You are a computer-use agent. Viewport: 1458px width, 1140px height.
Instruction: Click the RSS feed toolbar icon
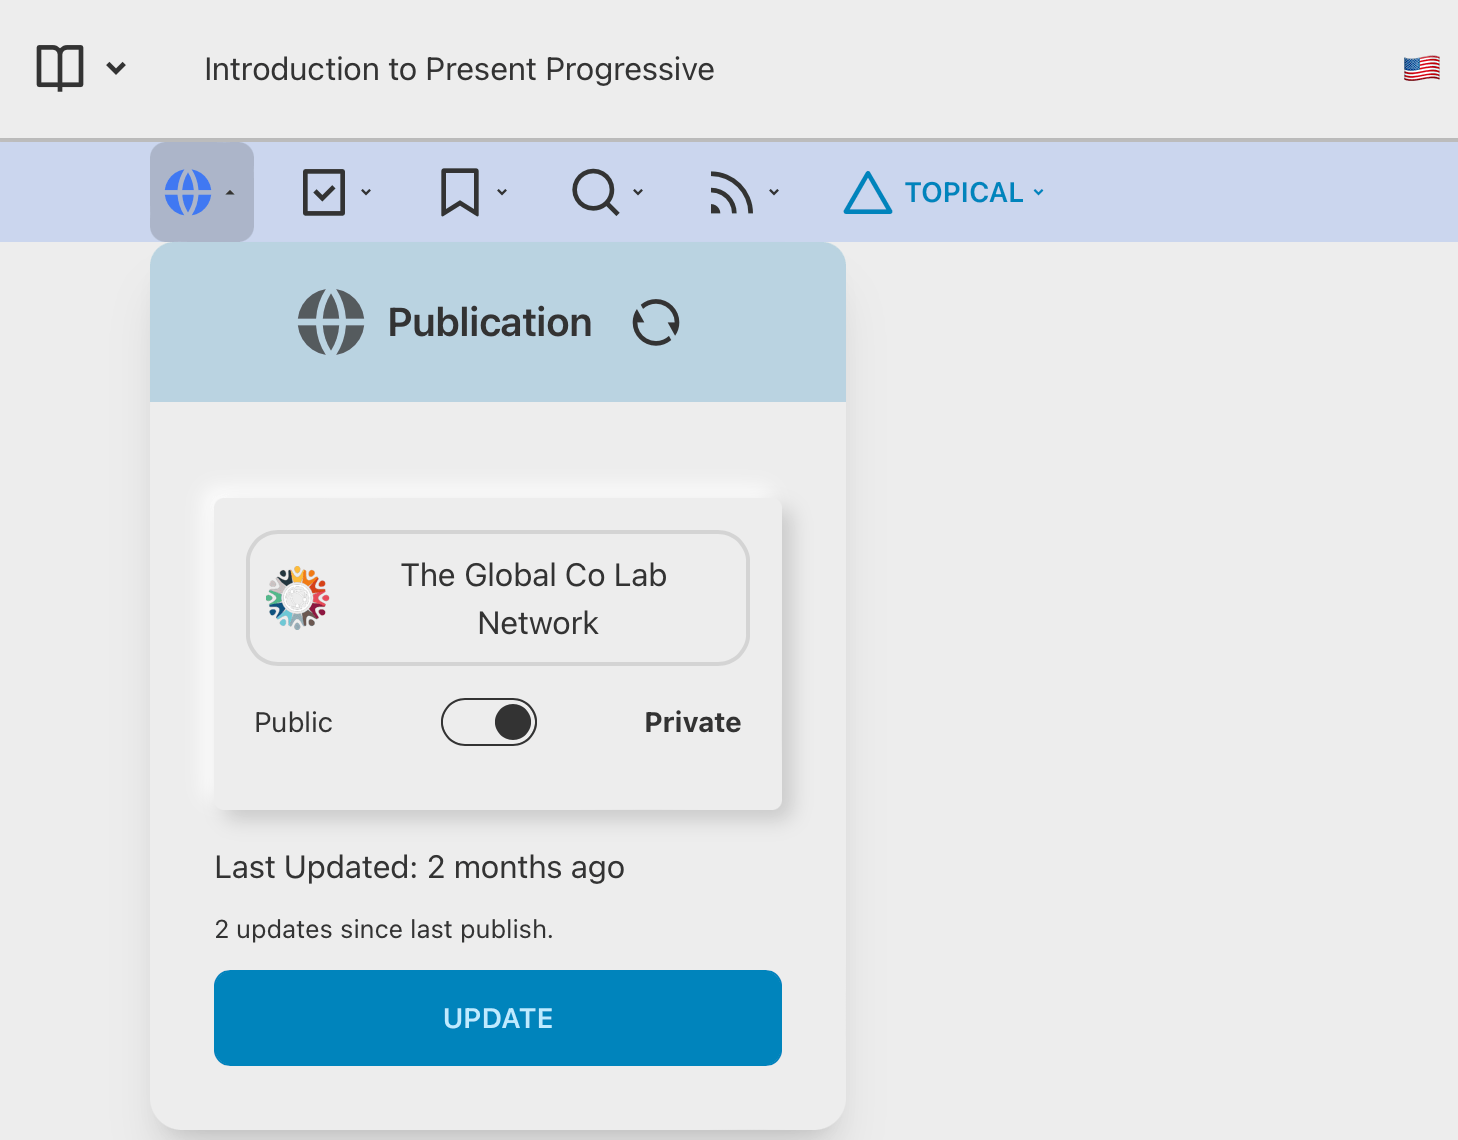click(731, 192)
